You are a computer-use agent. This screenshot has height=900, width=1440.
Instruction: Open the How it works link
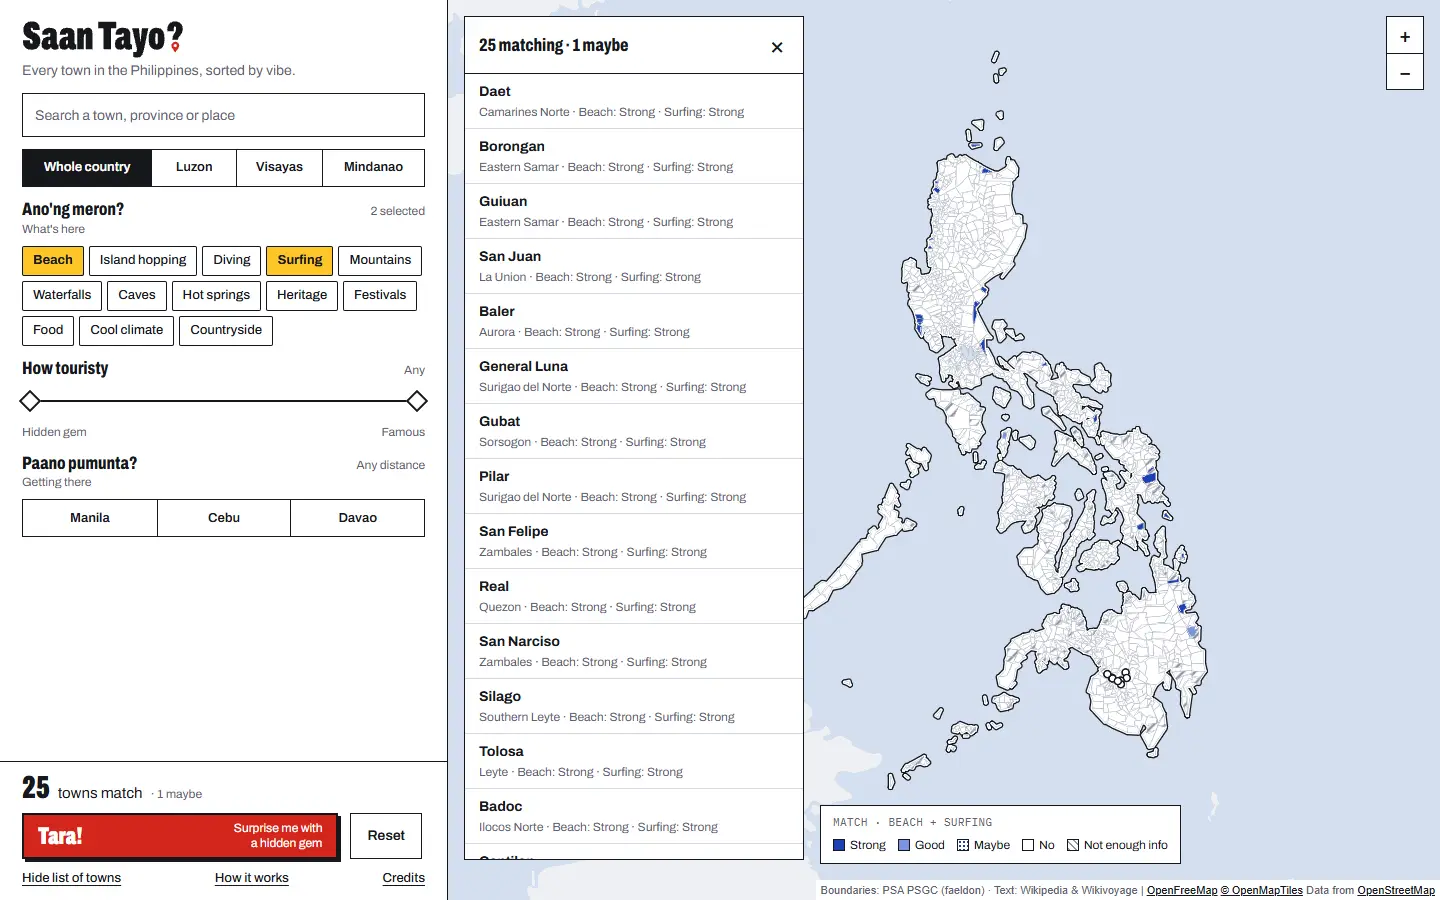252,878
